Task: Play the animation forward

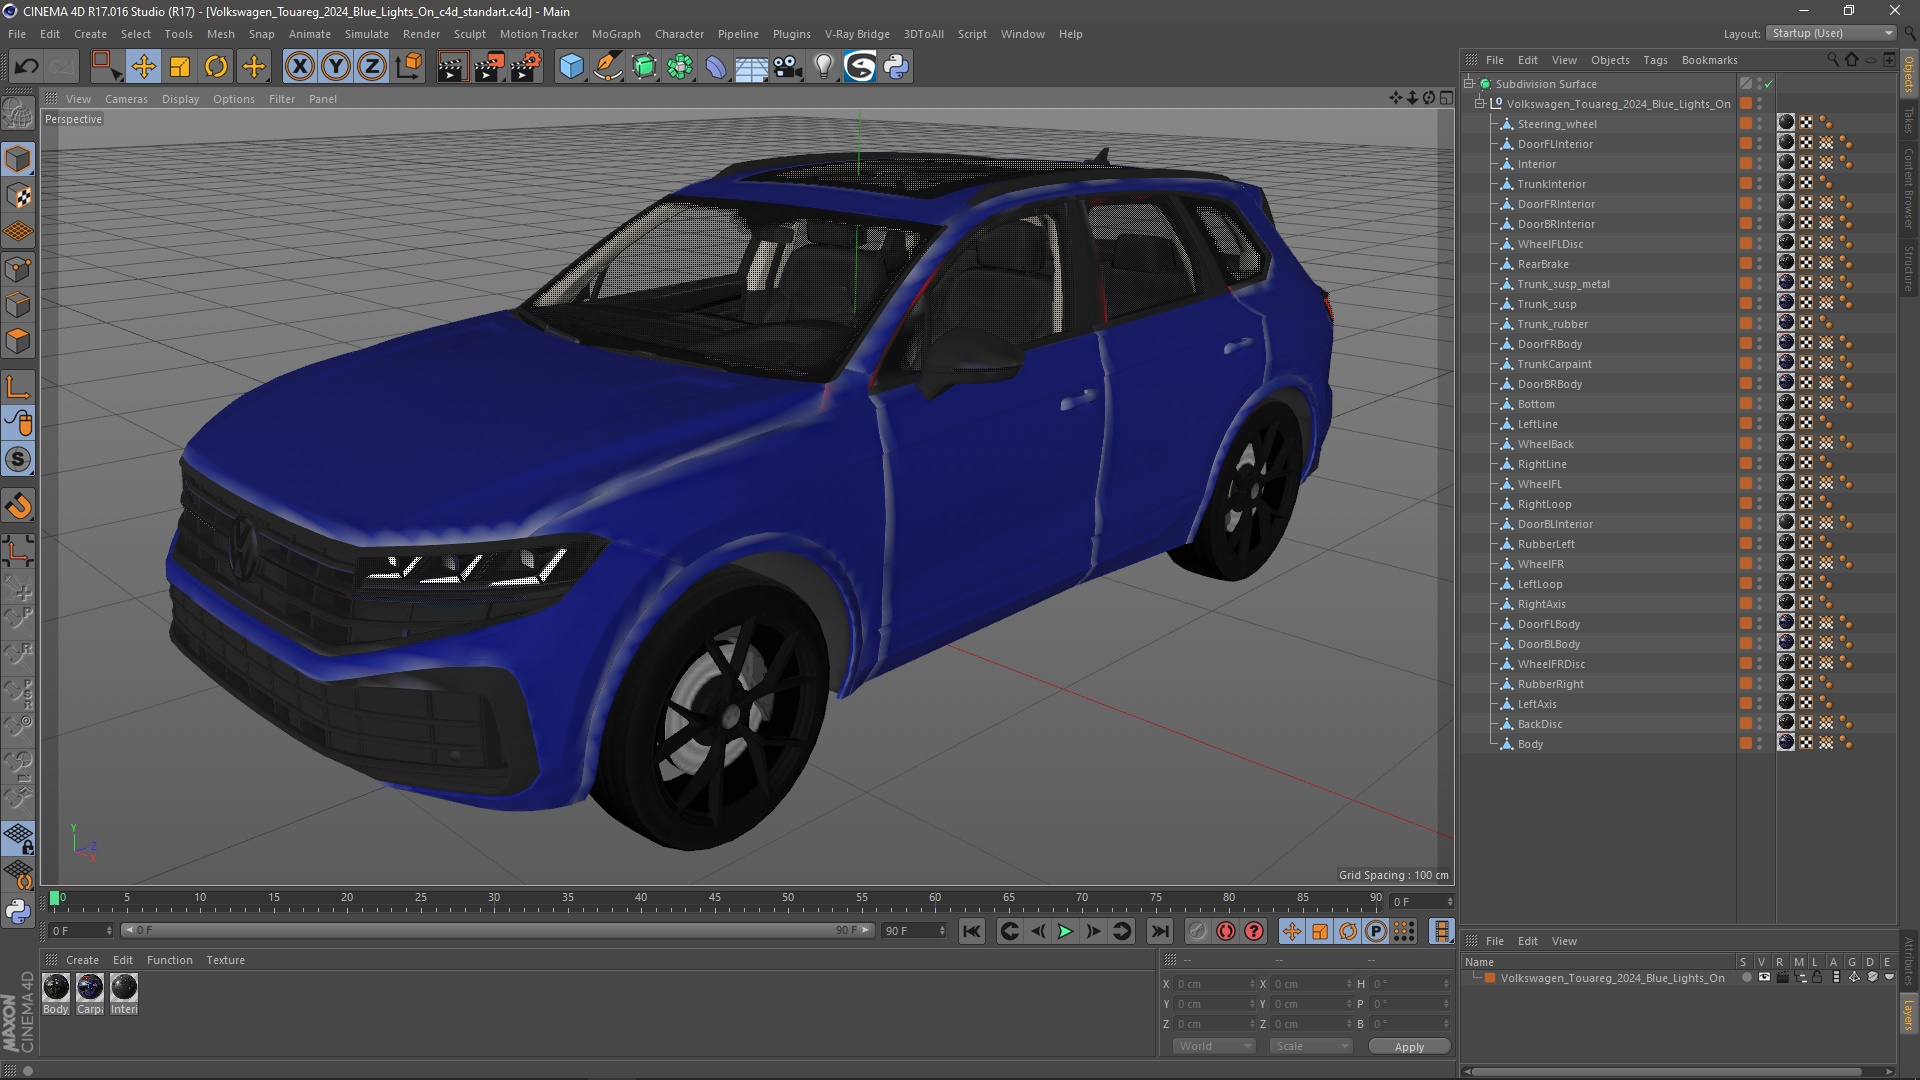Action: (x=1066, y=931)
